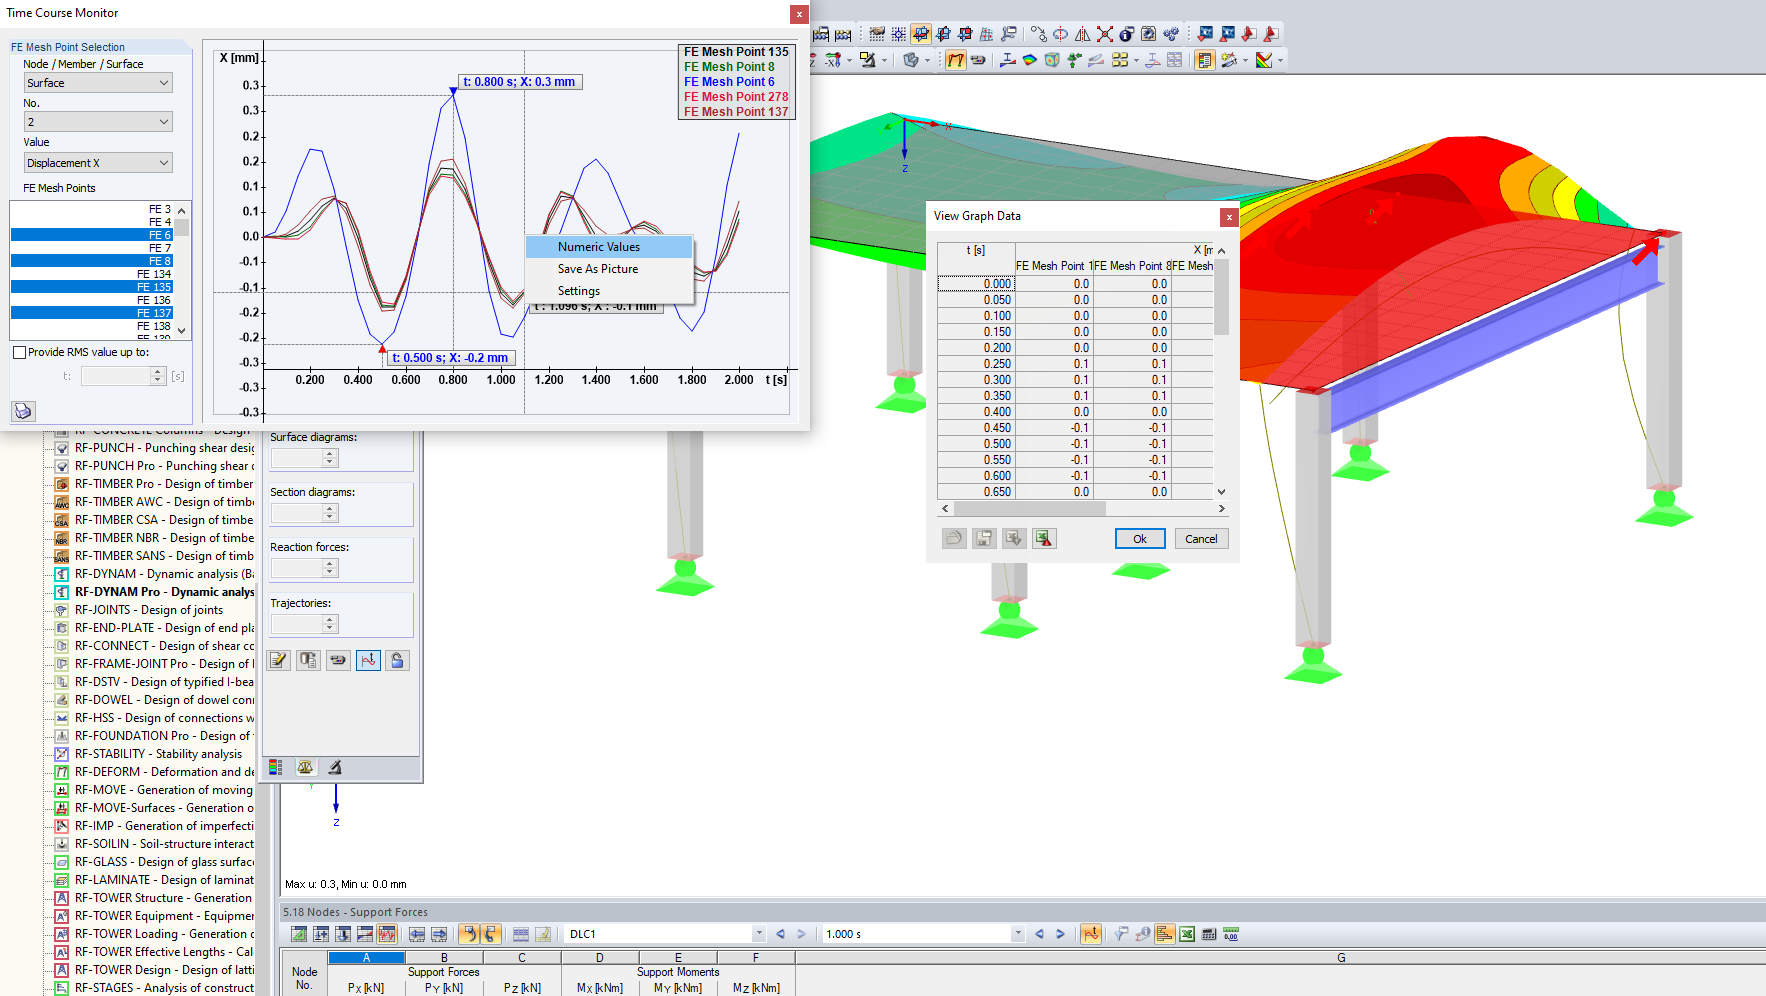This screenshot has width=1766, height=996.
Task: Go to next time step arrow
Action: click(1060, 934)
